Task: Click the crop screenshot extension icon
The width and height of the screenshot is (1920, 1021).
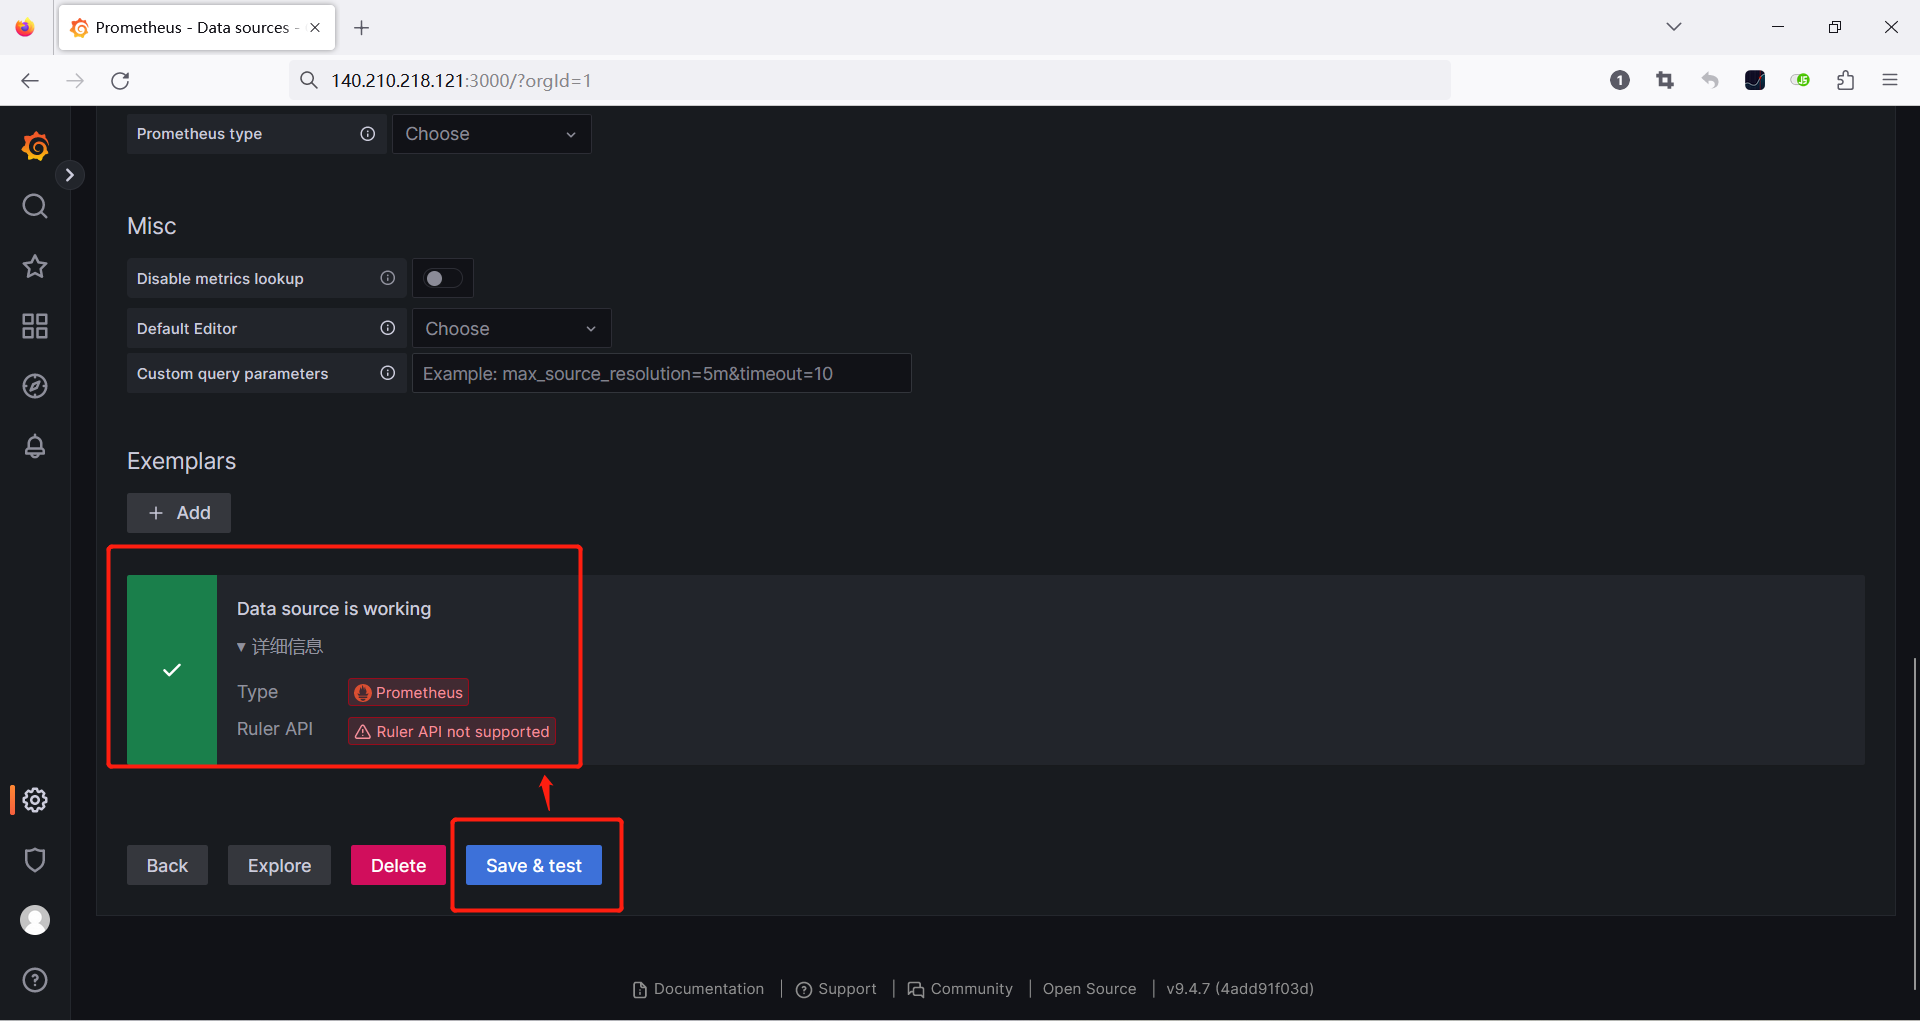Action: point(1665,81)
